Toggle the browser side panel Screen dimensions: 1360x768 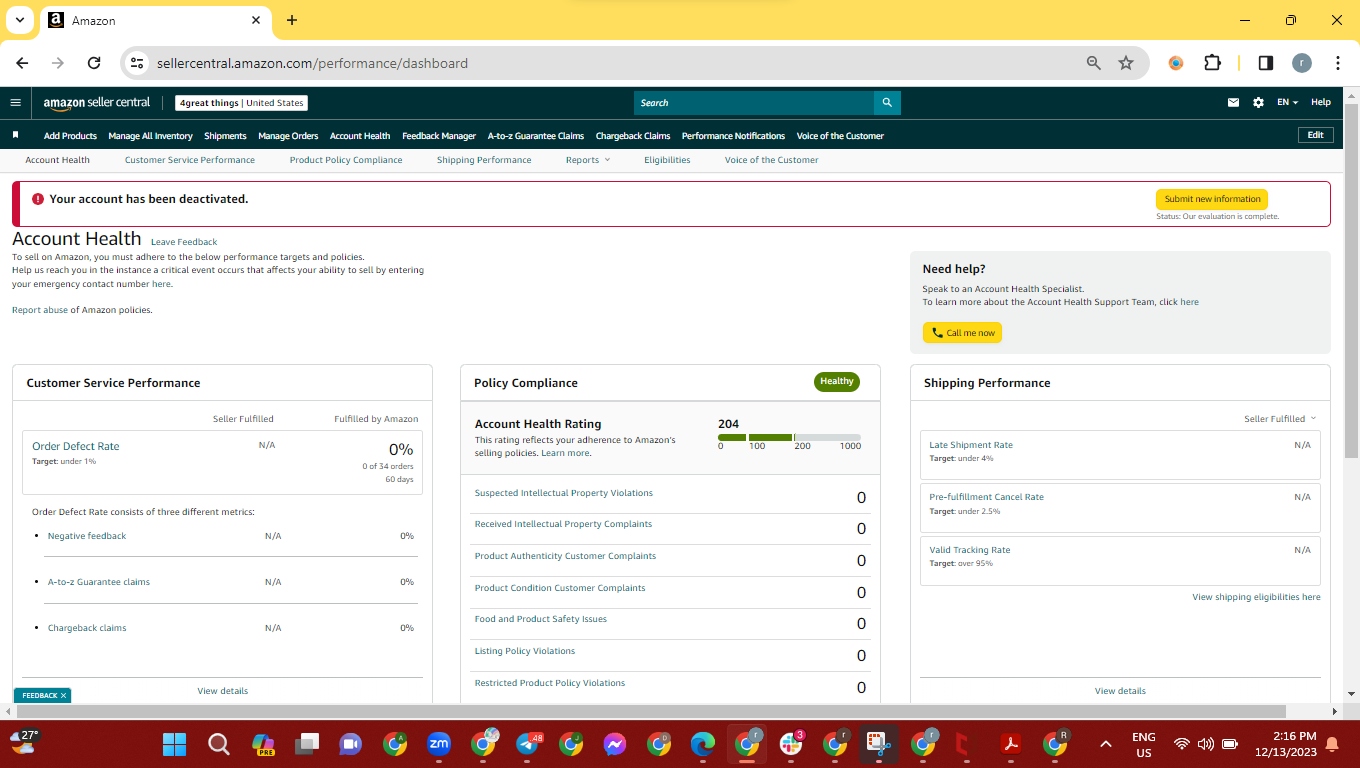1265,63
